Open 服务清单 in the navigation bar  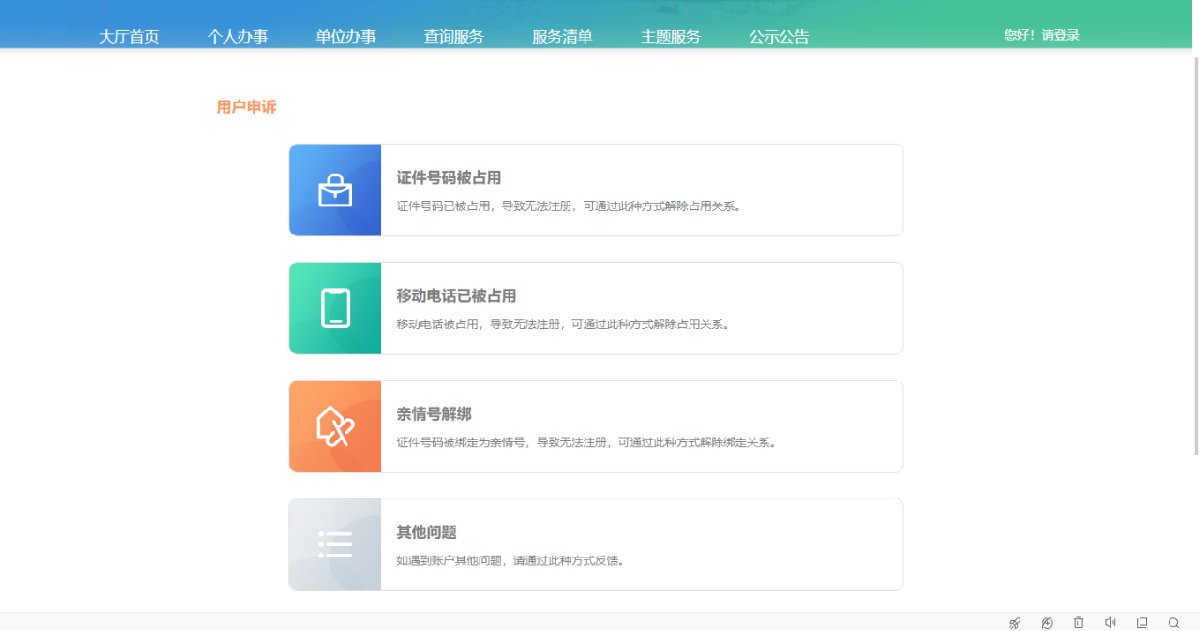(x=562, y=37)
